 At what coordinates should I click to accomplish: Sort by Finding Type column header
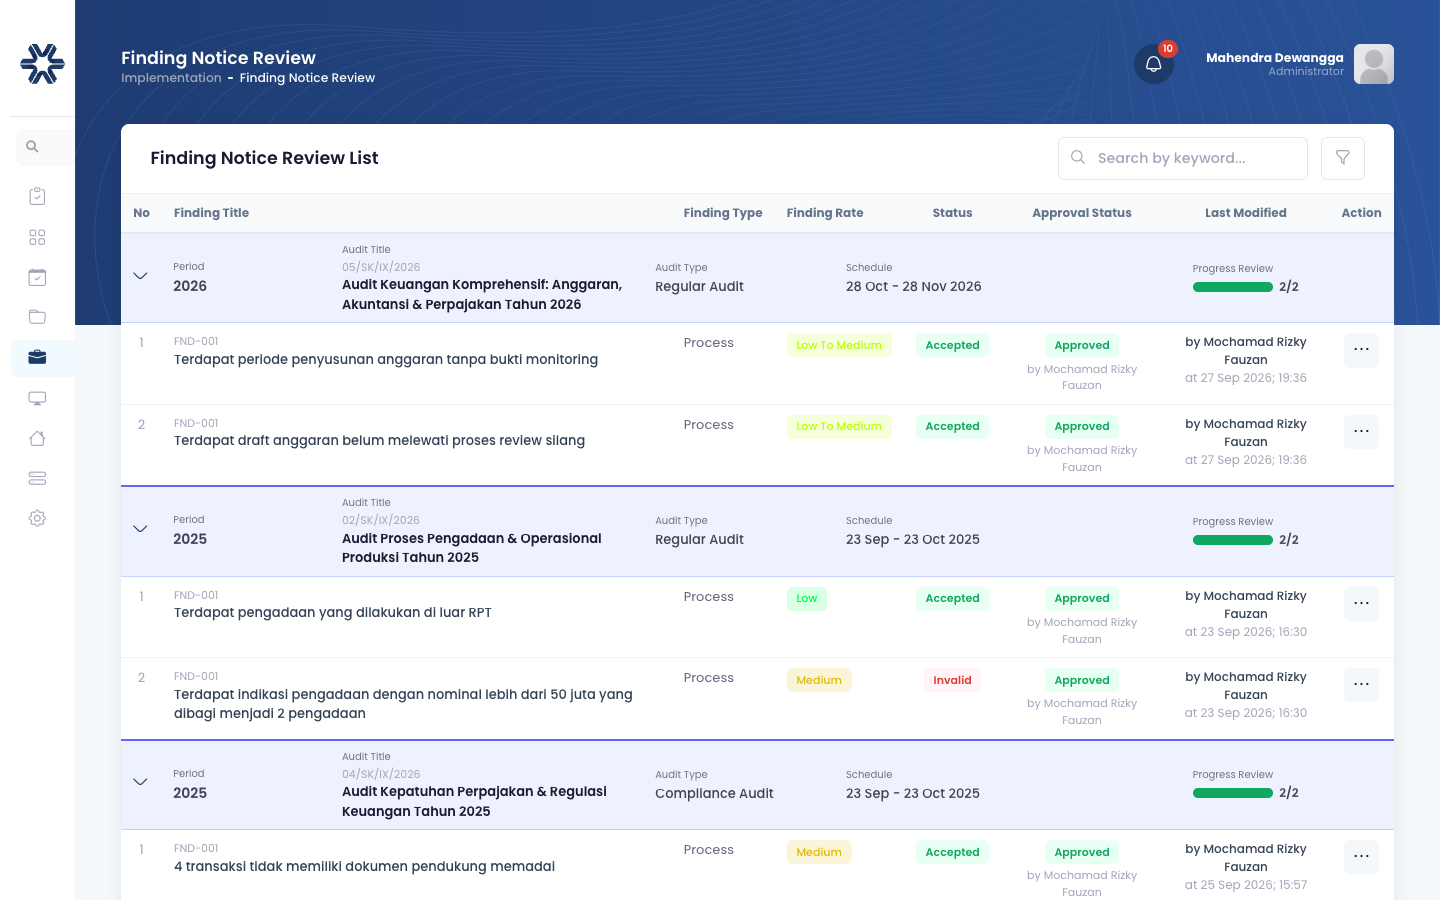click(723, 213)
